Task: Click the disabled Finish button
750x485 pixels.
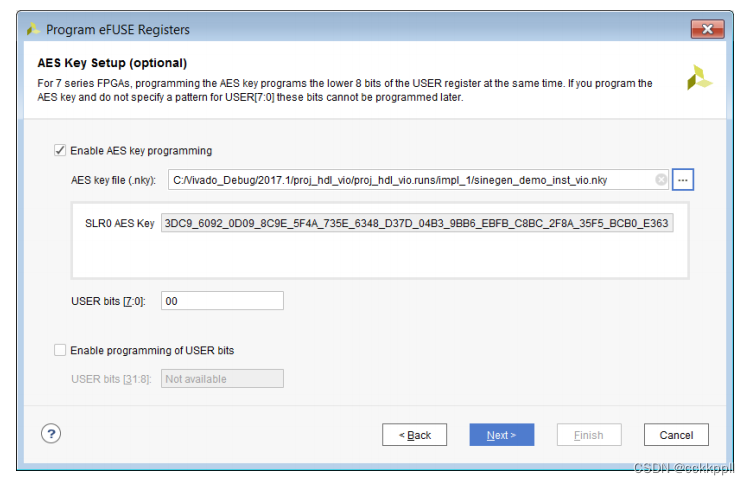Action: pyautogui.click(x=589, y=435)
